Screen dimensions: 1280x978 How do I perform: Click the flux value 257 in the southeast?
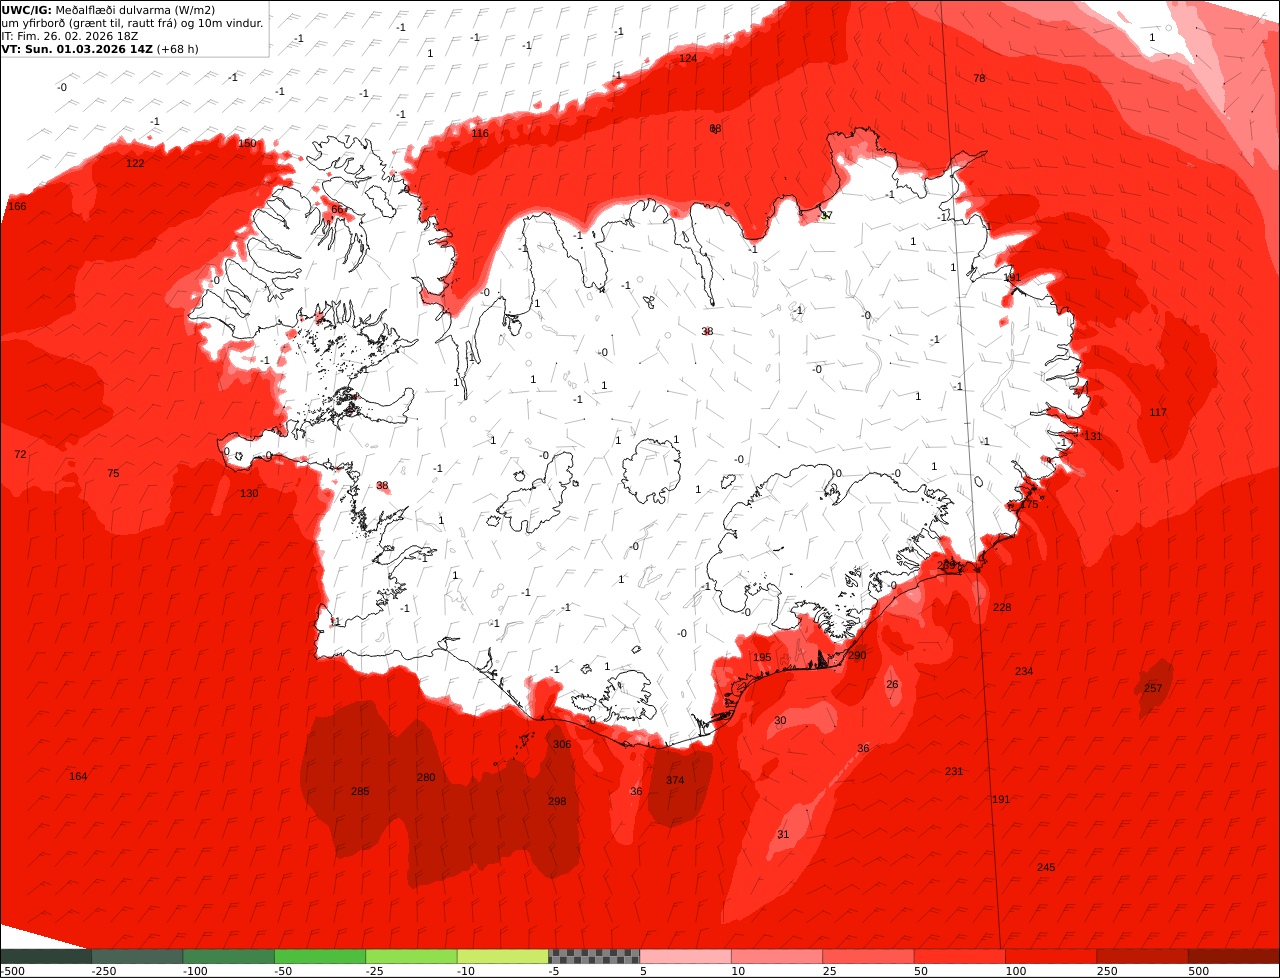tap(1153, 688)
